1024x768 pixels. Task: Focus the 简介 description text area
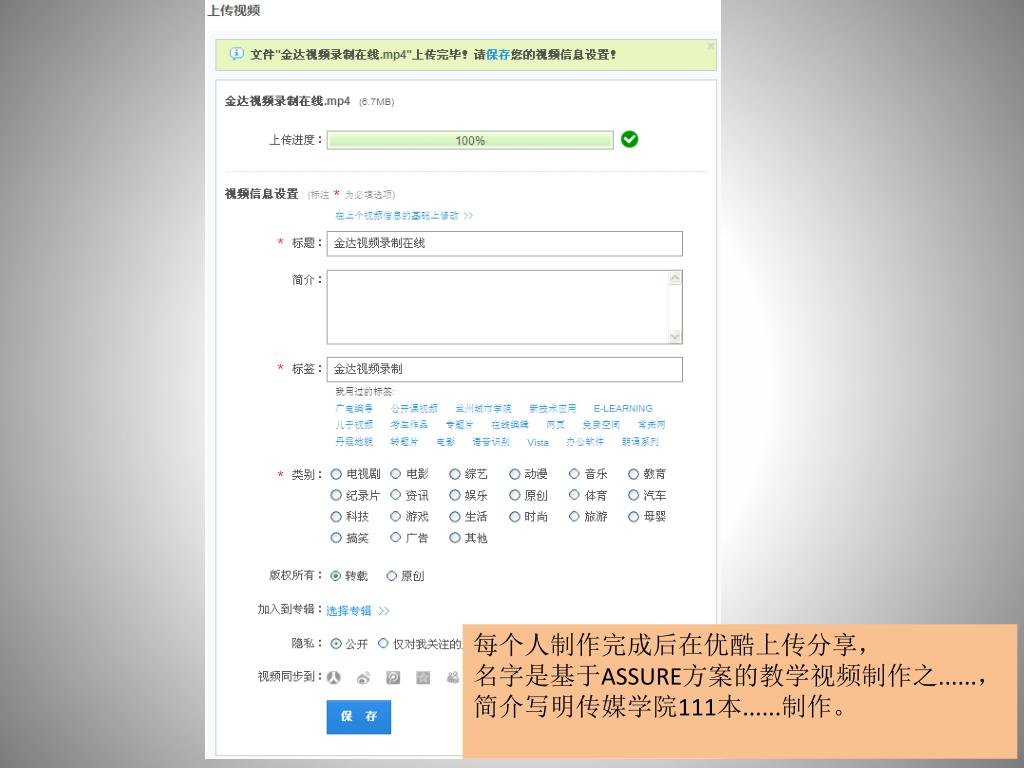(x=505, y=307)
